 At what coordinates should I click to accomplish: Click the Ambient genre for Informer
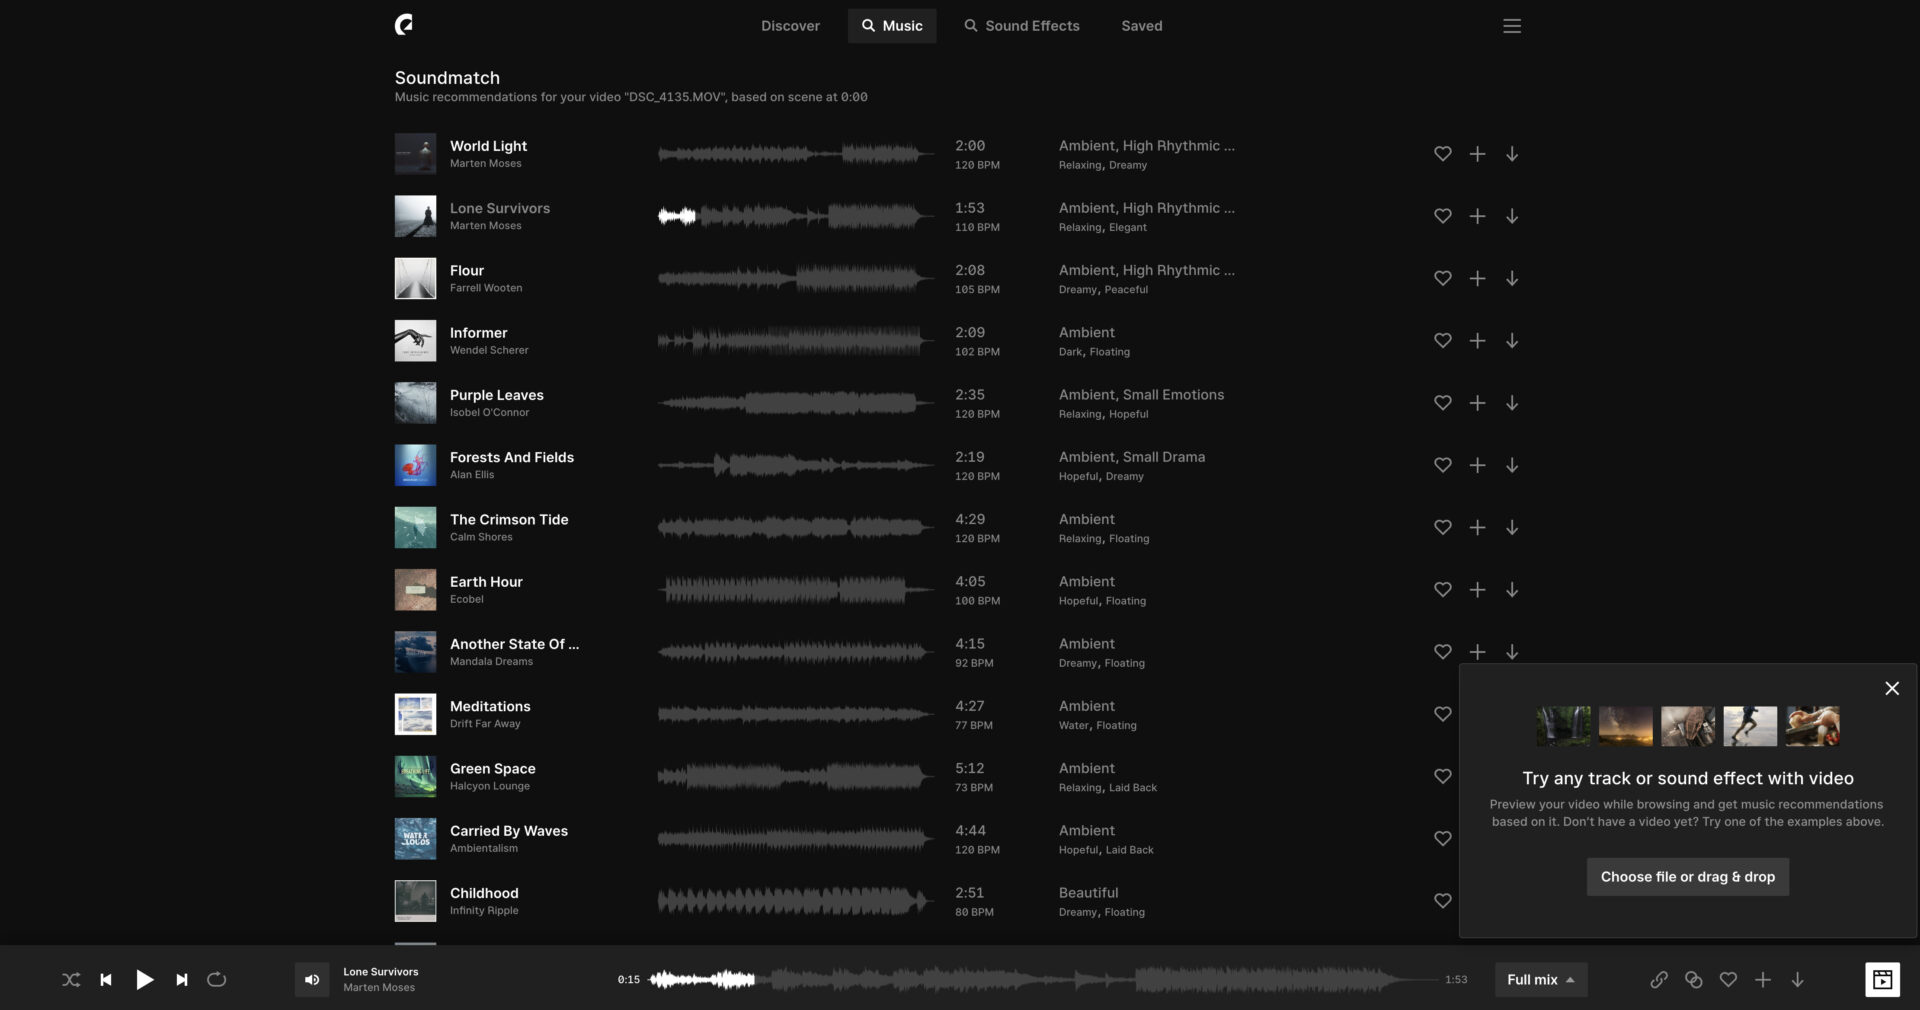click(1087, 333)
